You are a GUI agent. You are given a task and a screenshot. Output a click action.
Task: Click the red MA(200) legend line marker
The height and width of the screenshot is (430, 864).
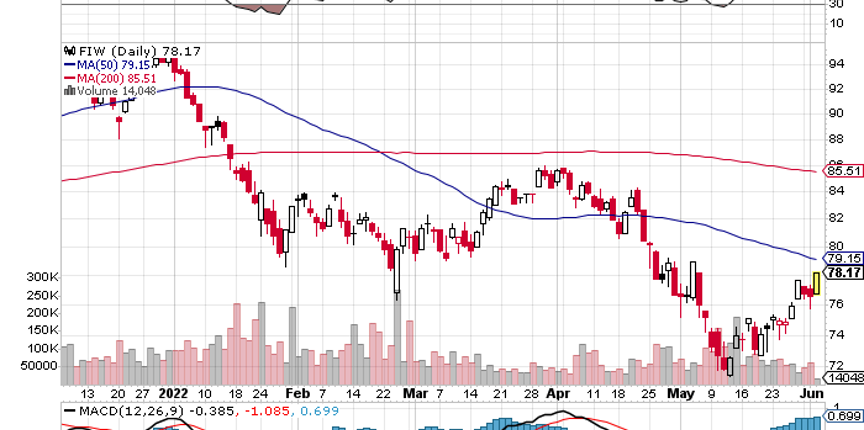tap(70, 78)
